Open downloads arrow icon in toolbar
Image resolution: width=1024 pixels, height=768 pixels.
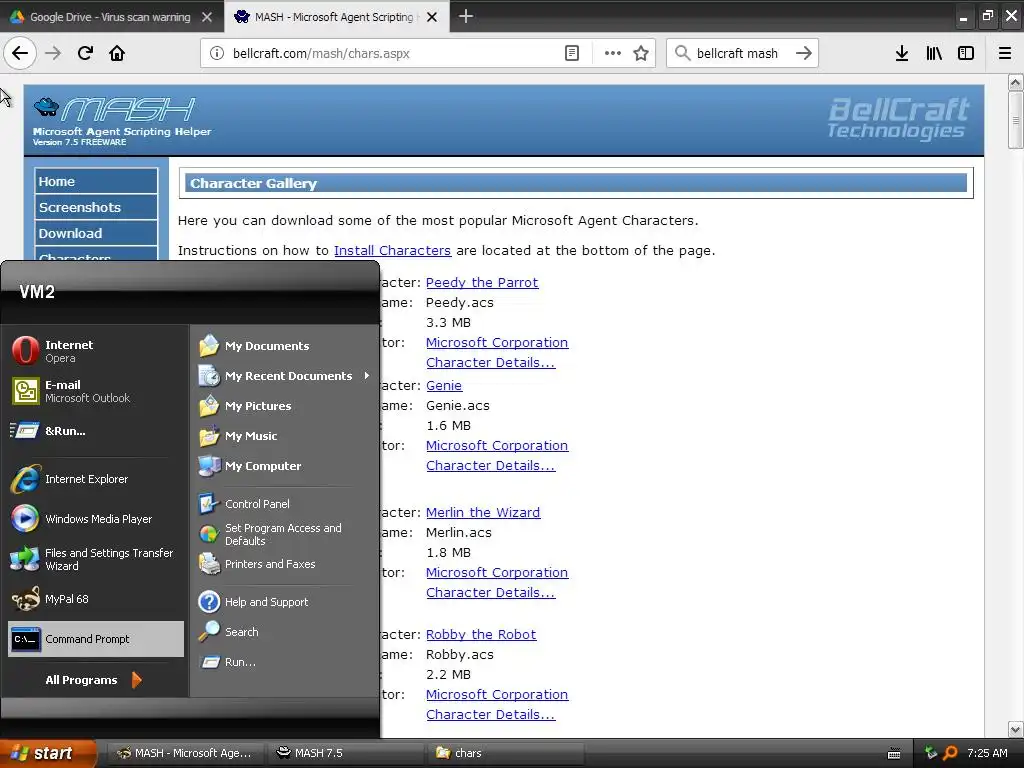point(902,54)
